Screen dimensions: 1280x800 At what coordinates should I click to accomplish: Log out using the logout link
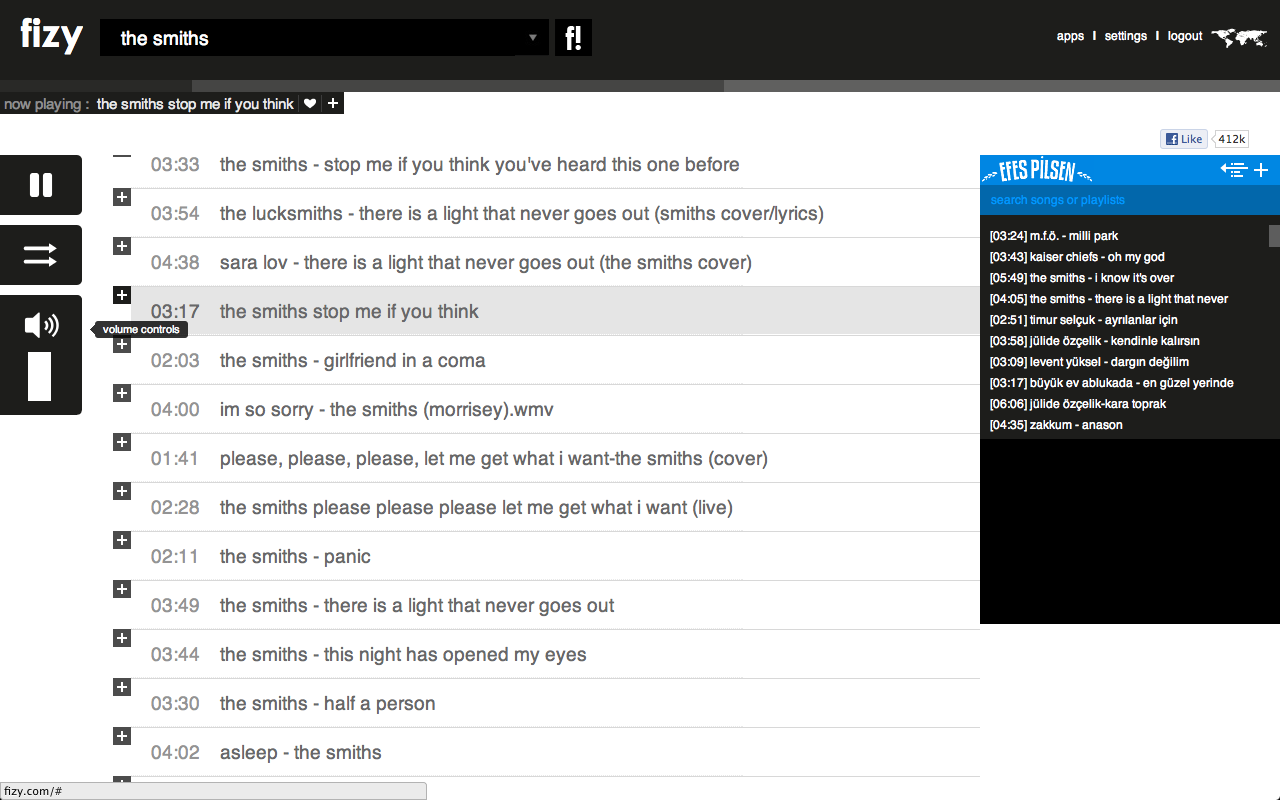click(x=1185, y=36)
